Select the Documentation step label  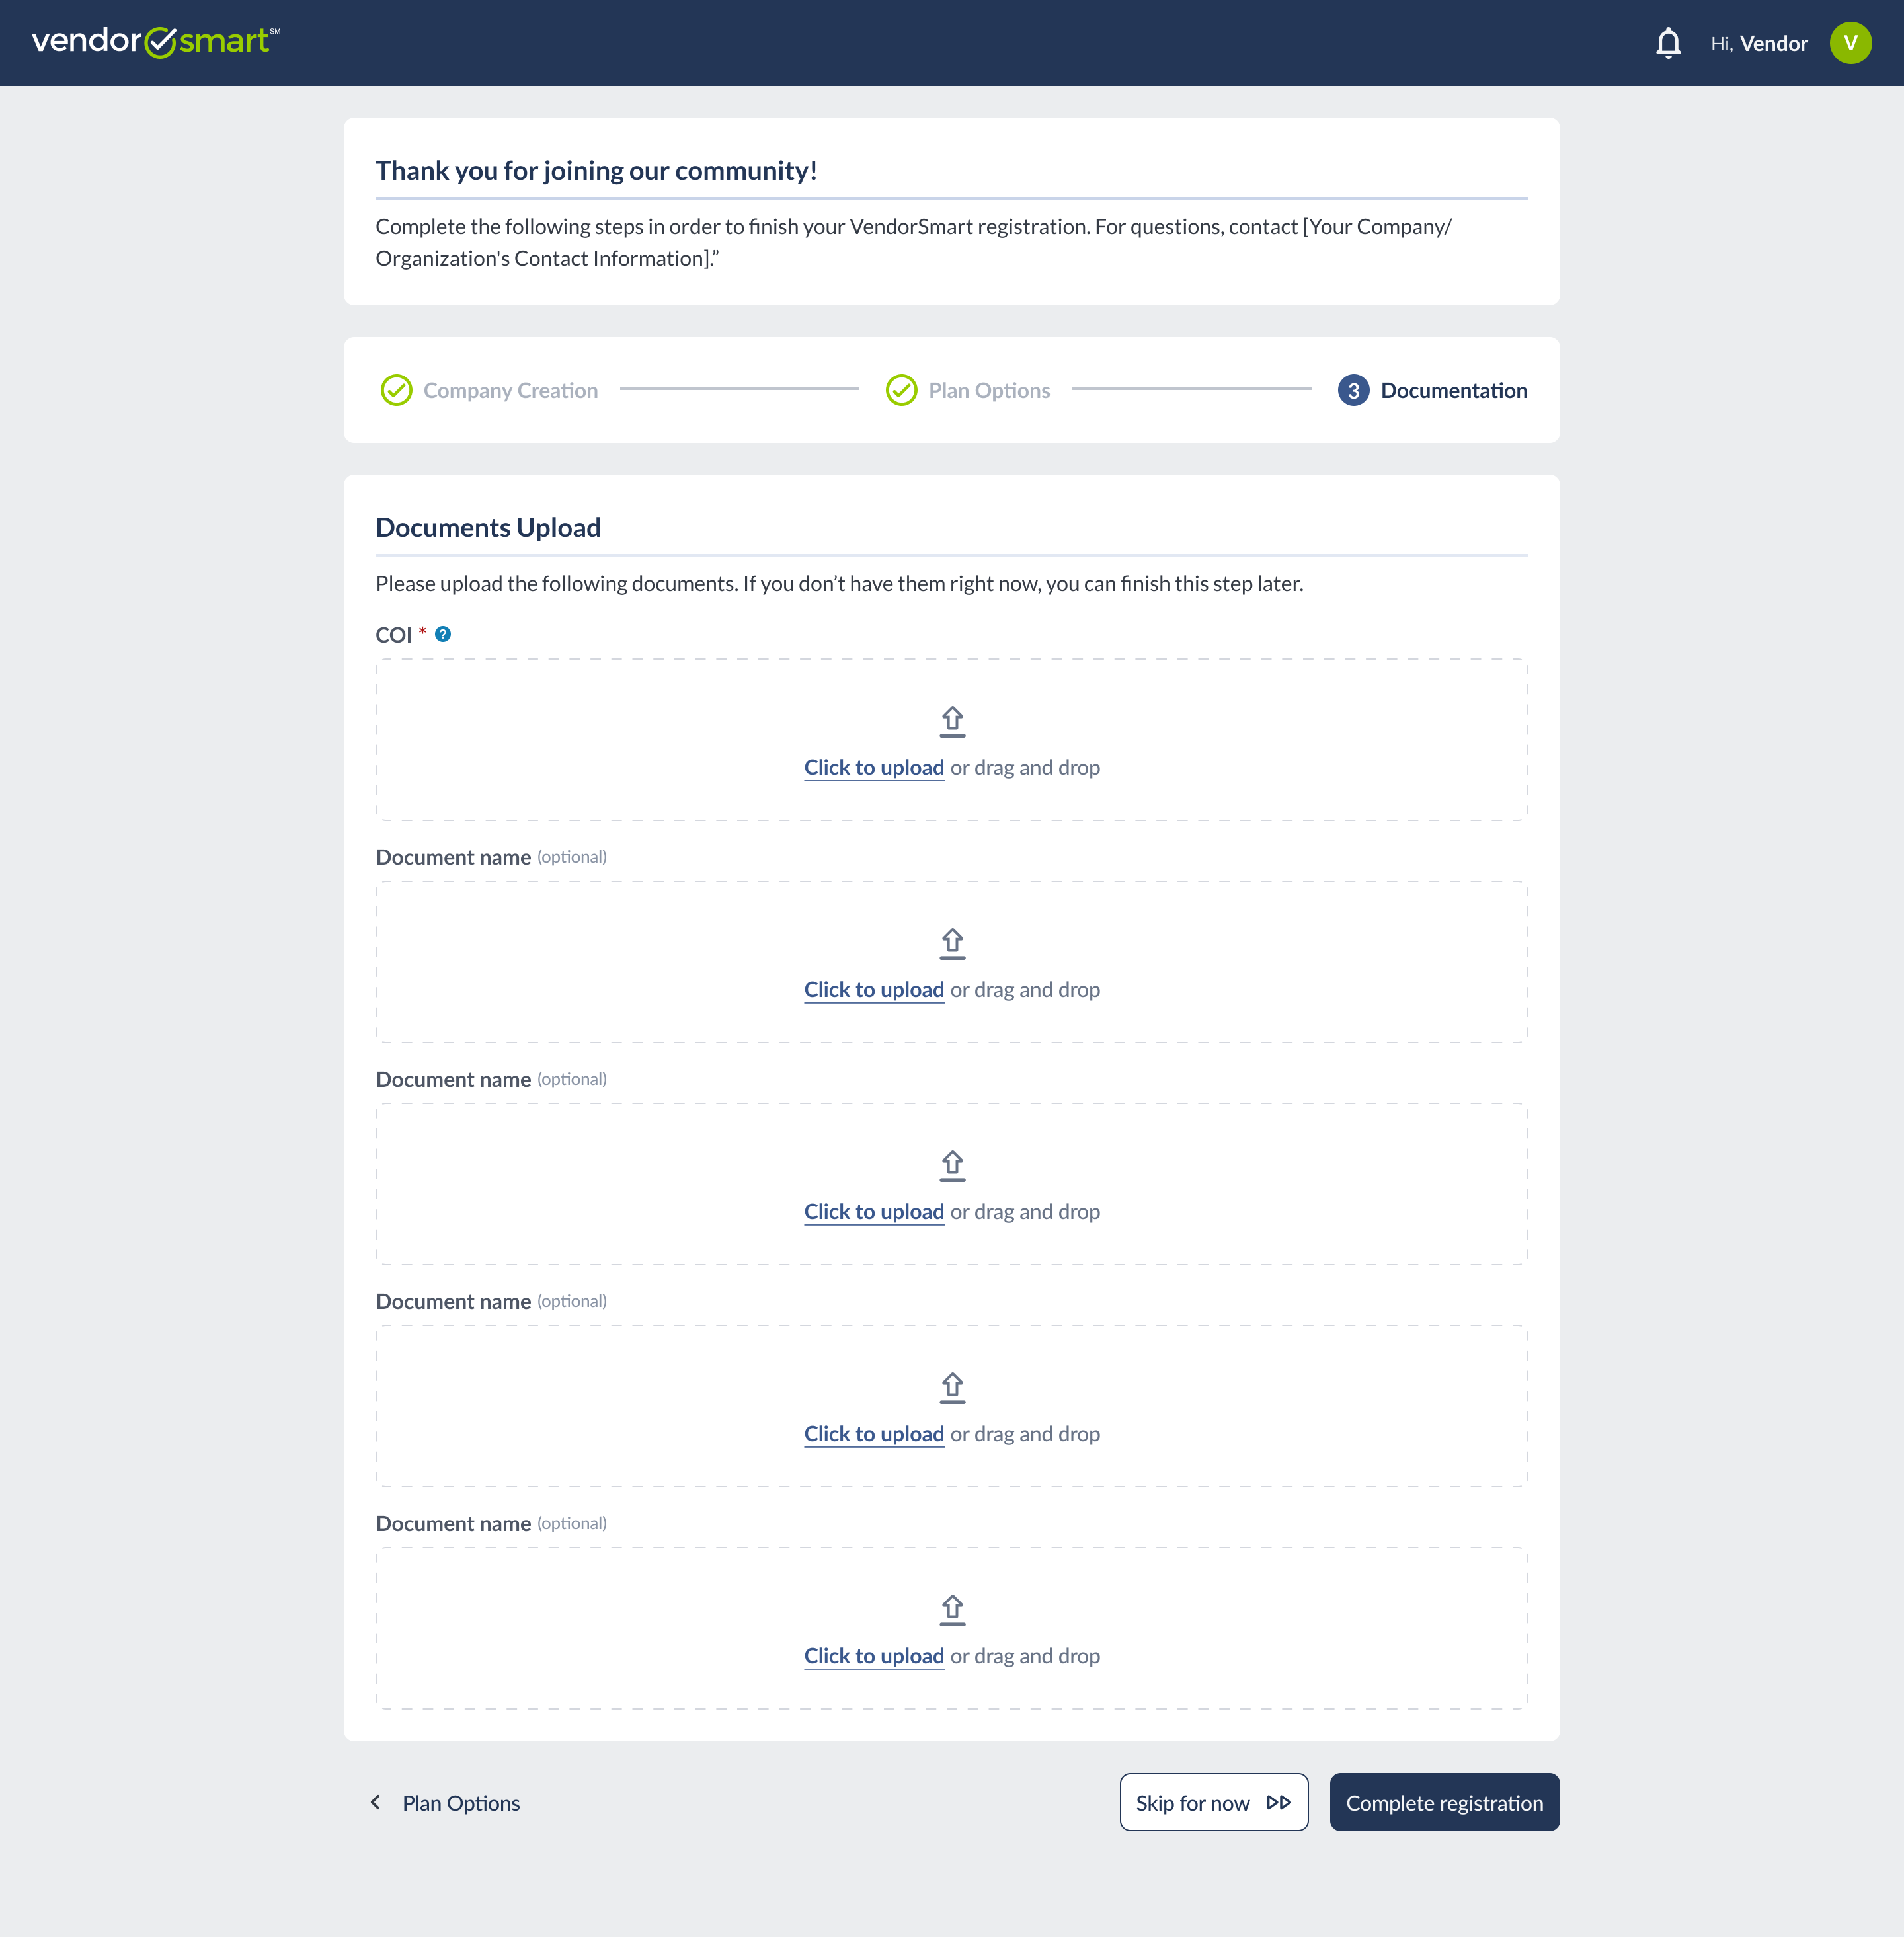[1453, 391]
